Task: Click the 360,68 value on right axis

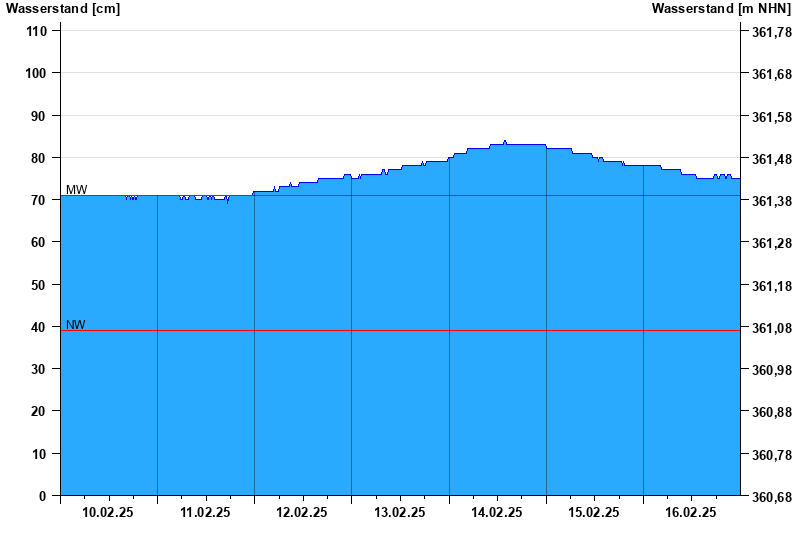Action: pyautogui.click(x=772, y=497)
